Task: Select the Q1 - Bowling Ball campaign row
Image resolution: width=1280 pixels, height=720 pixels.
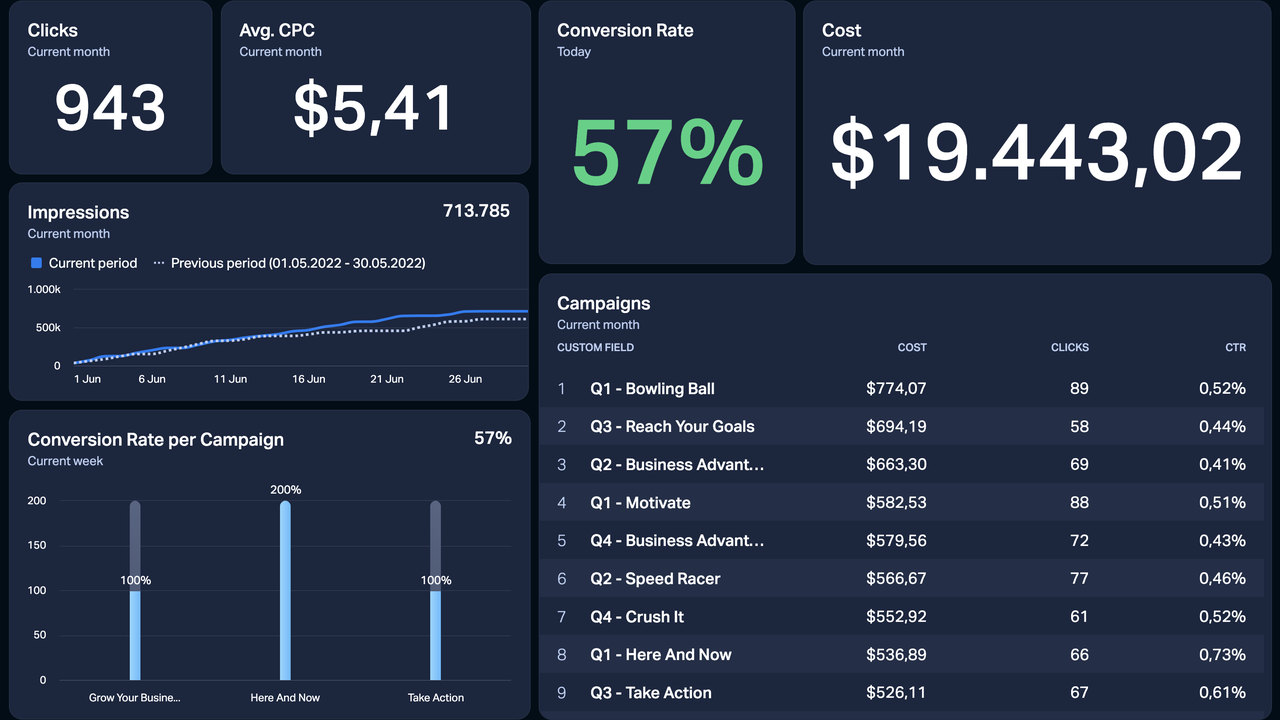Action: [652, 388]
